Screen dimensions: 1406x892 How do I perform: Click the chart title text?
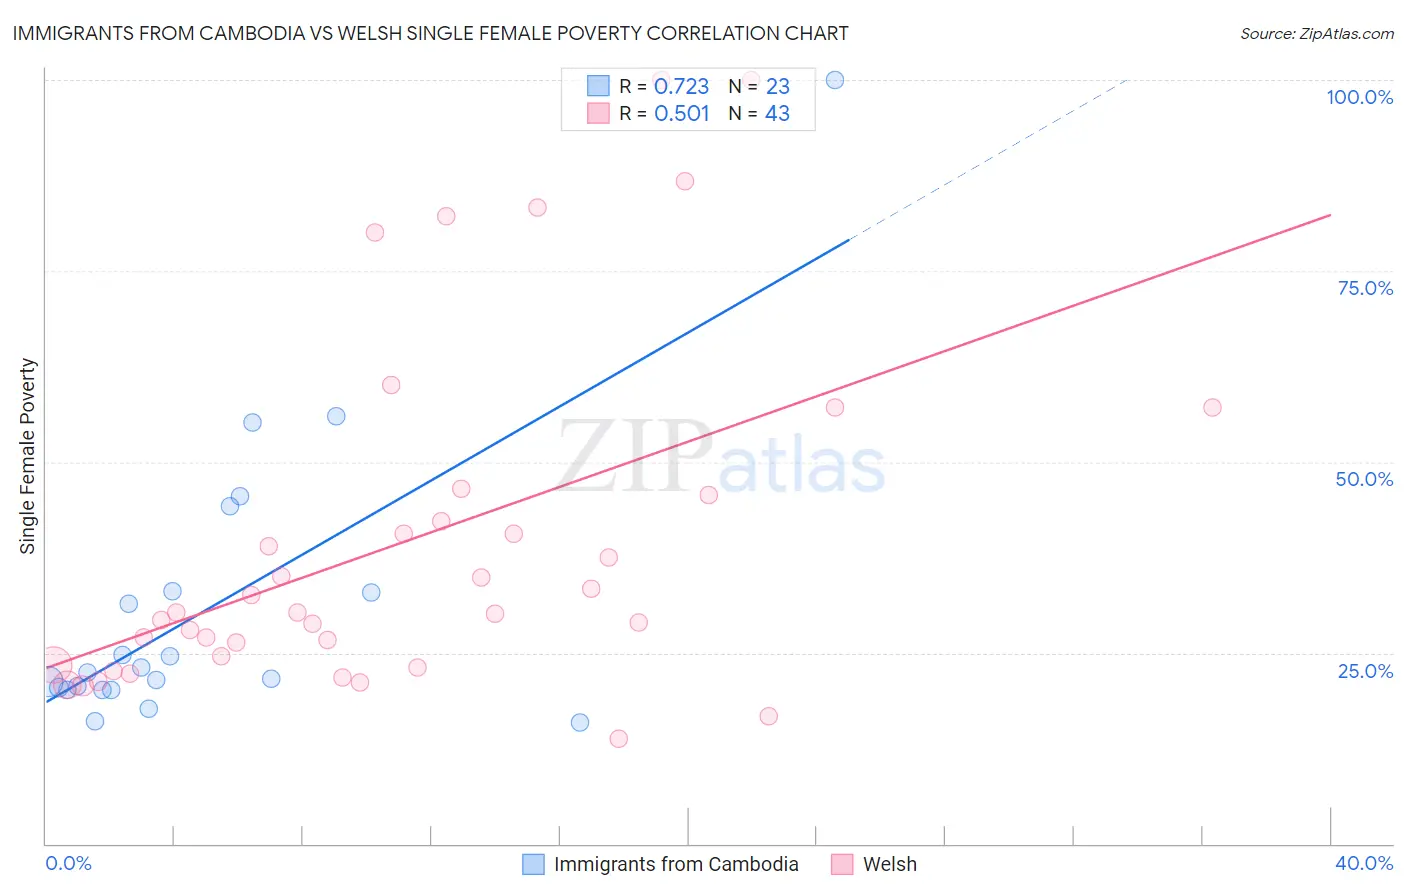430,33
